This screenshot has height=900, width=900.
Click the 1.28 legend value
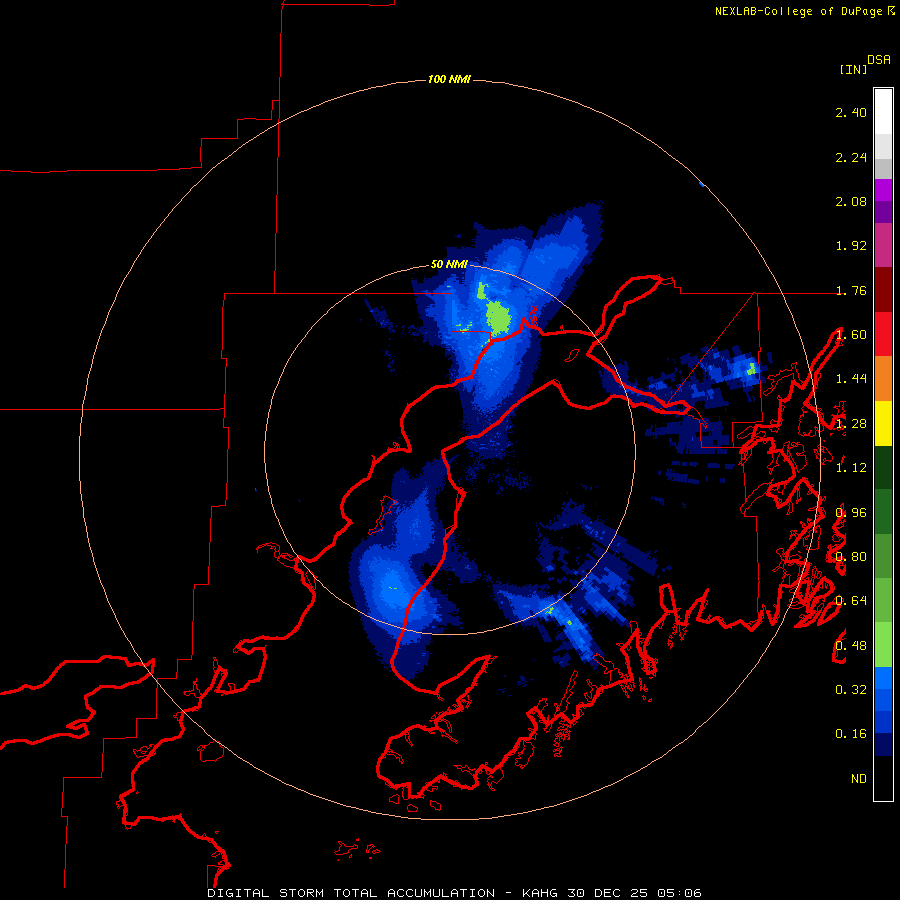tap(851, 424)
